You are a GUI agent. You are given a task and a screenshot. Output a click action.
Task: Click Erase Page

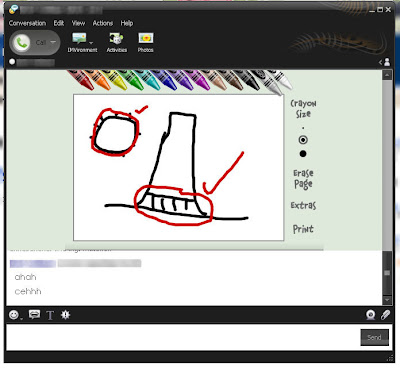303,179
